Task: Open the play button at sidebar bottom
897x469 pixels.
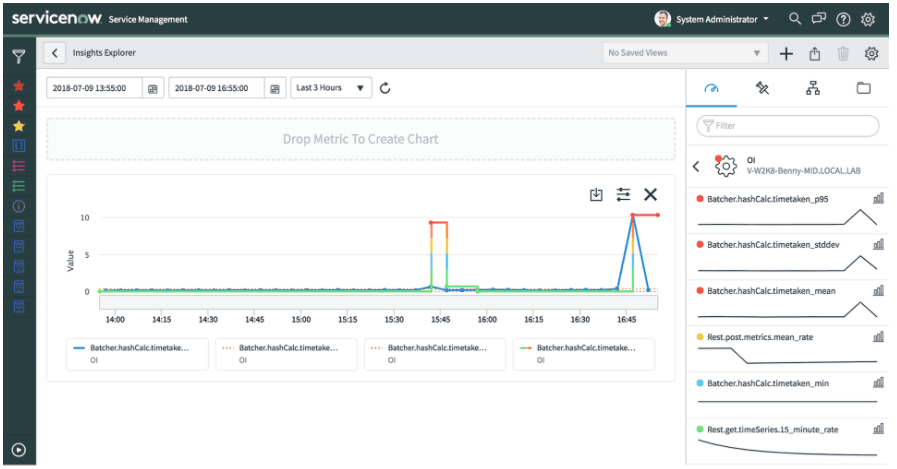Action: (19, 450)
